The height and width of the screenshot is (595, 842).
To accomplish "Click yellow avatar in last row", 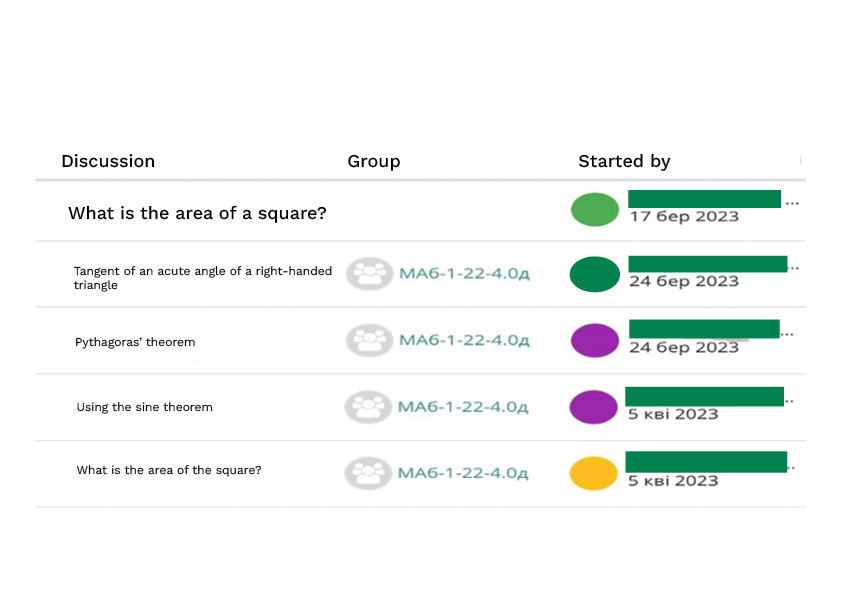I will 593,473.
